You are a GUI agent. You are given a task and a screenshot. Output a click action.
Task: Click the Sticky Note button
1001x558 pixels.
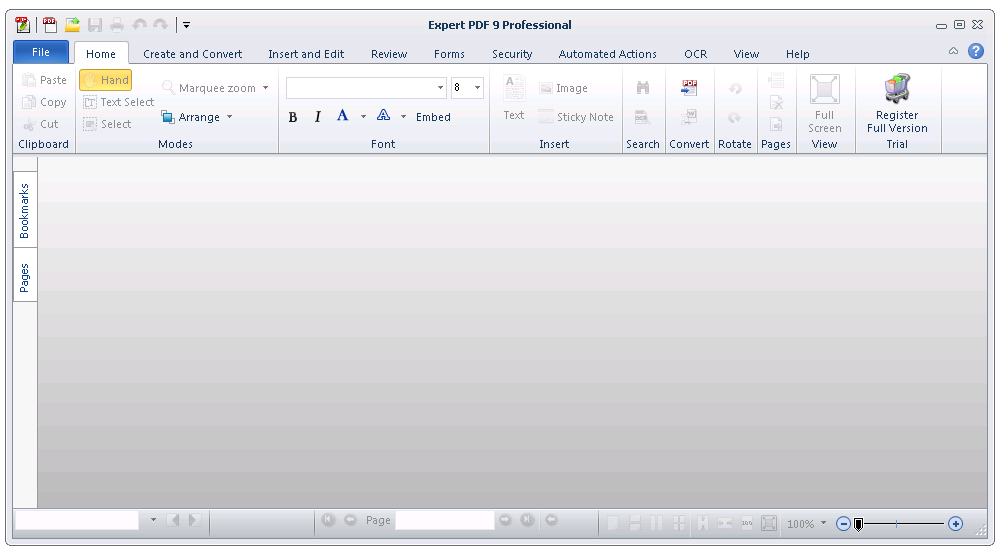(576, 117)
